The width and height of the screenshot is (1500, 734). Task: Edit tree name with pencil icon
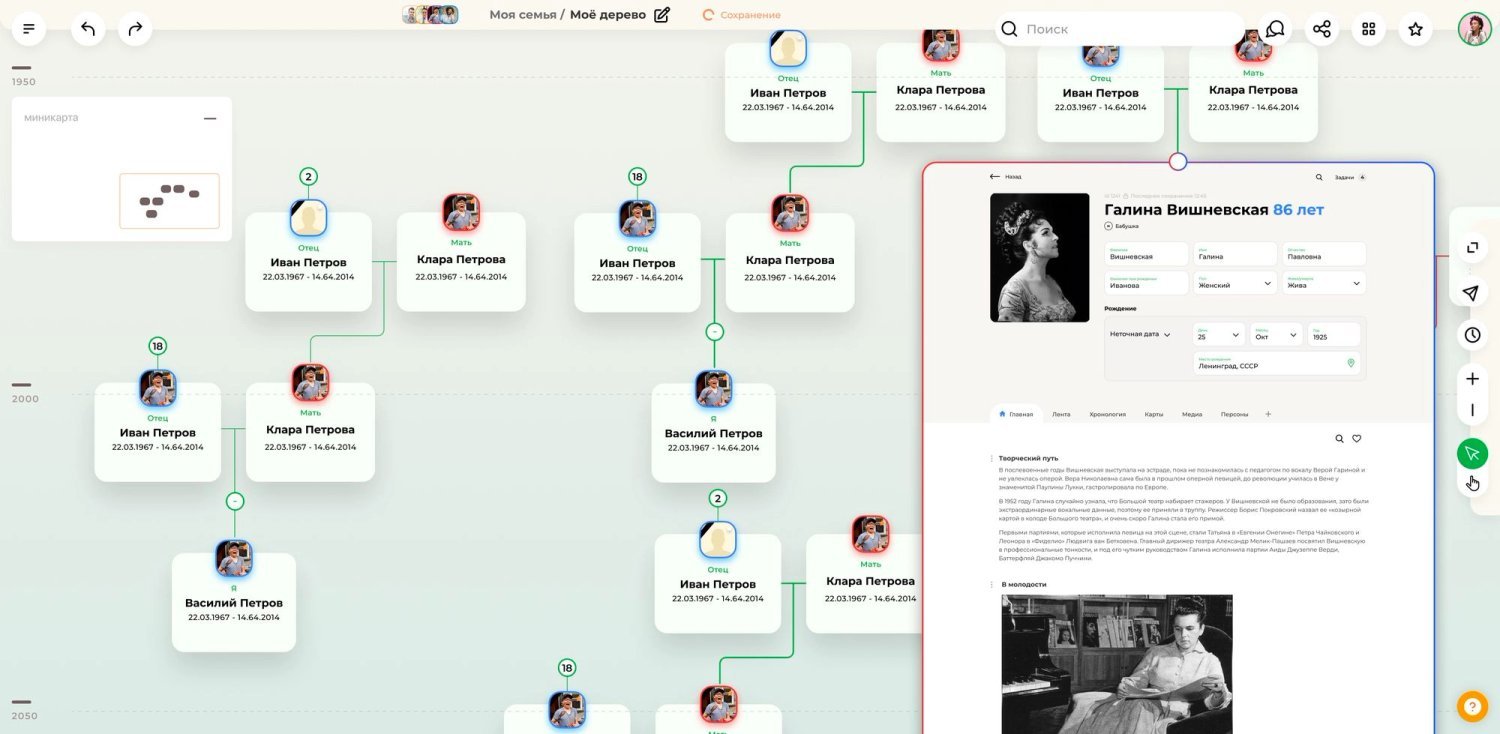coord(661,15)
